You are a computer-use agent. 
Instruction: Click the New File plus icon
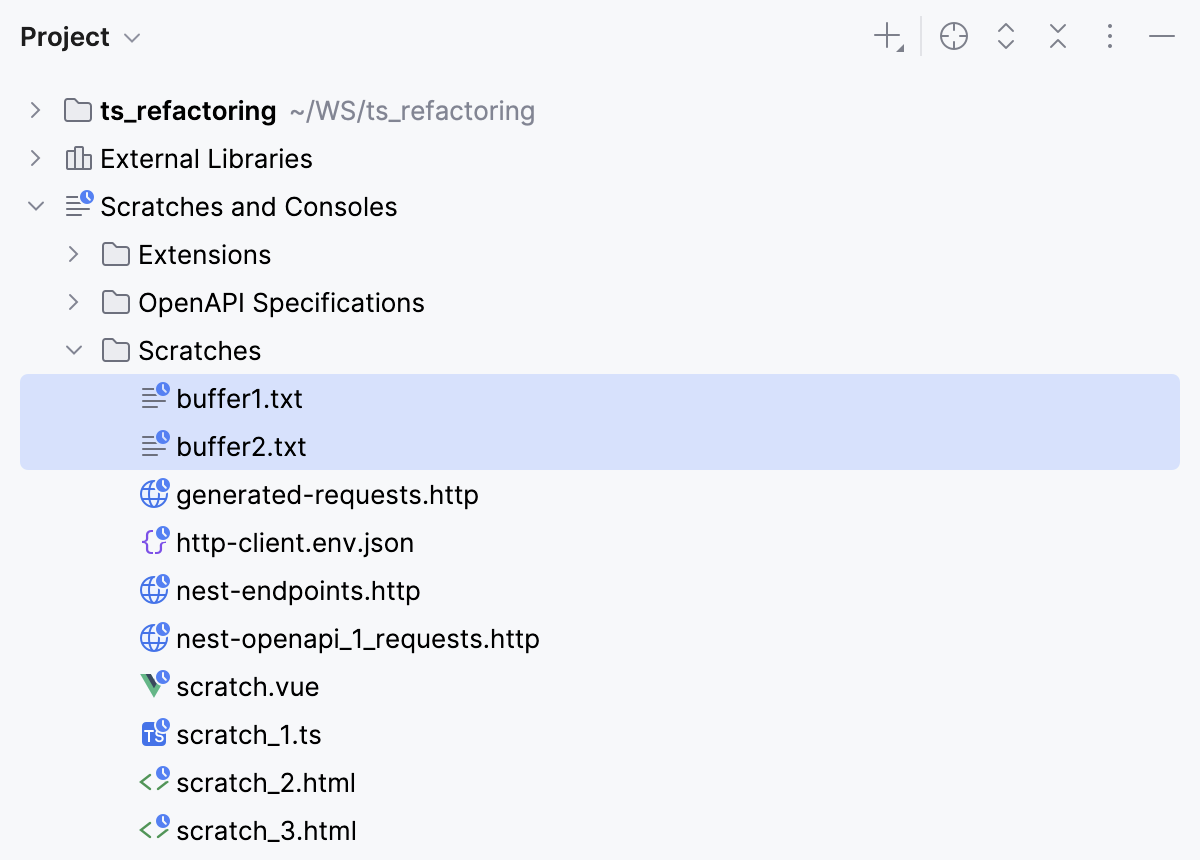pos(887,38)
